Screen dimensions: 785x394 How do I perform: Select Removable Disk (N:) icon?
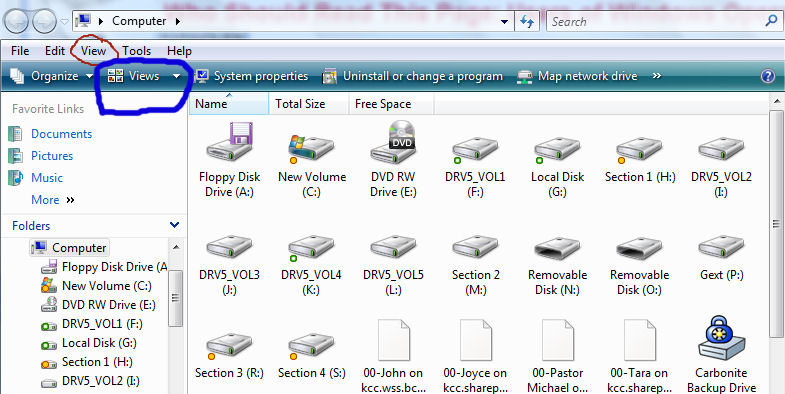coord(557,247)
